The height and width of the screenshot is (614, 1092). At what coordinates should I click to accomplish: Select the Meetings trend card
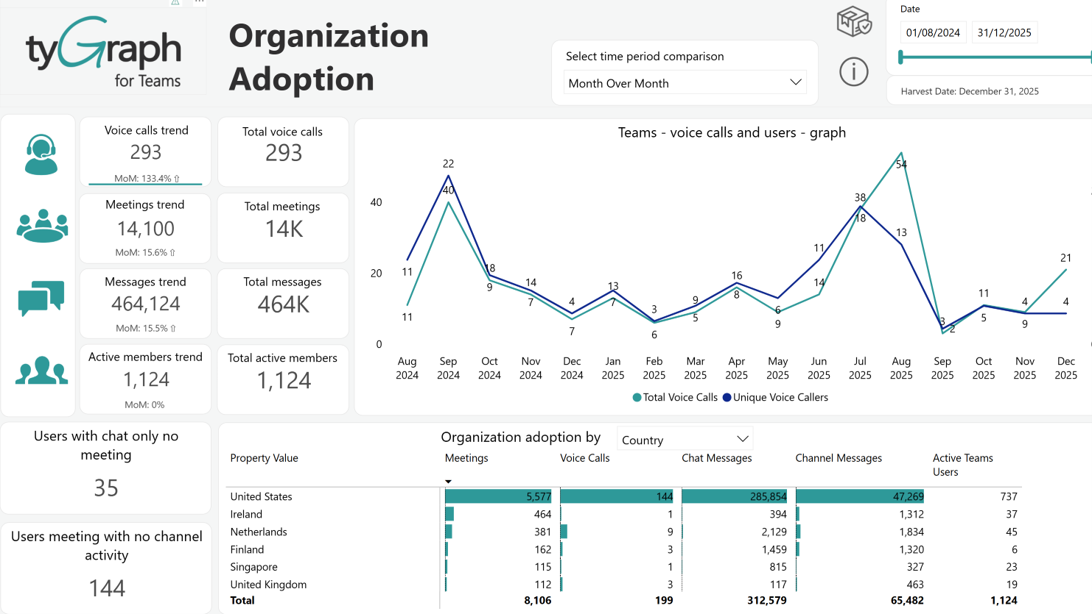click(146, 228)
